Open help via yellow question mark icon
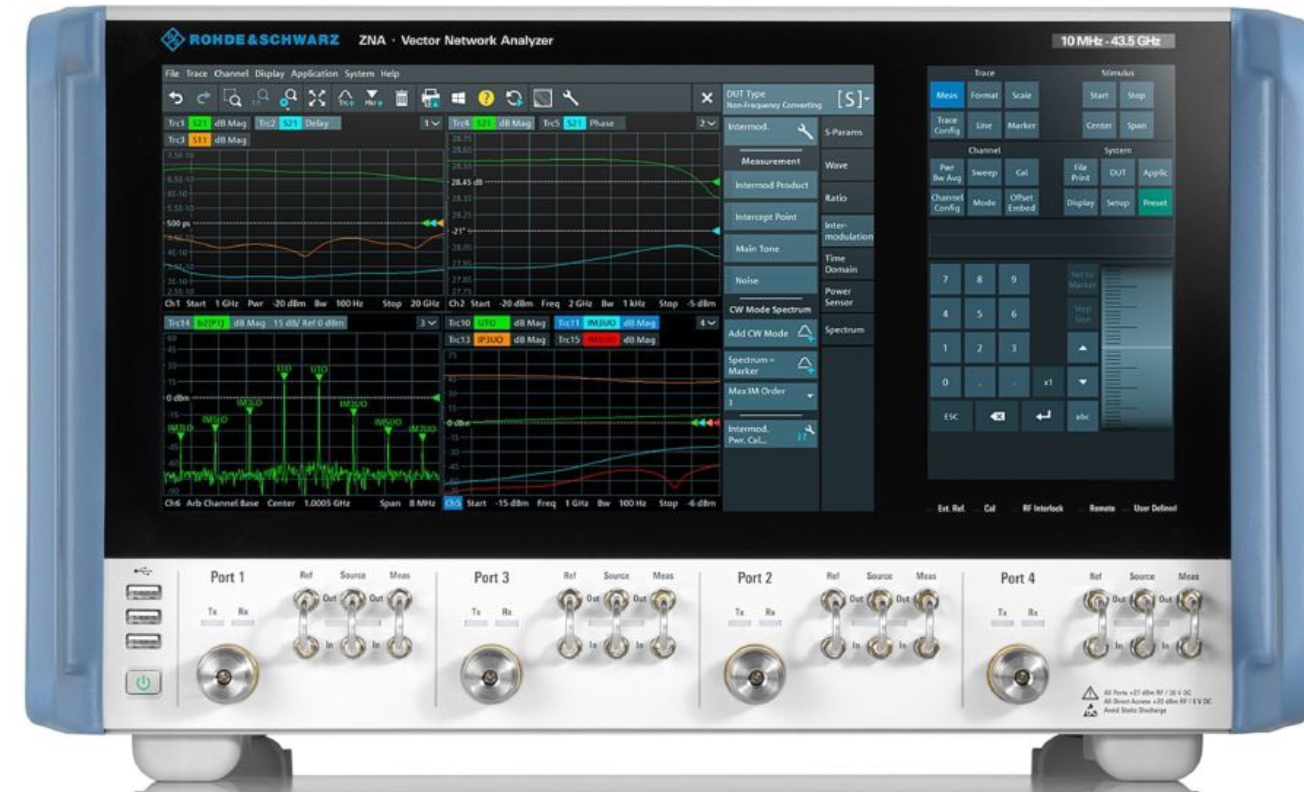The image size is (1304, 792). point(487,98)
